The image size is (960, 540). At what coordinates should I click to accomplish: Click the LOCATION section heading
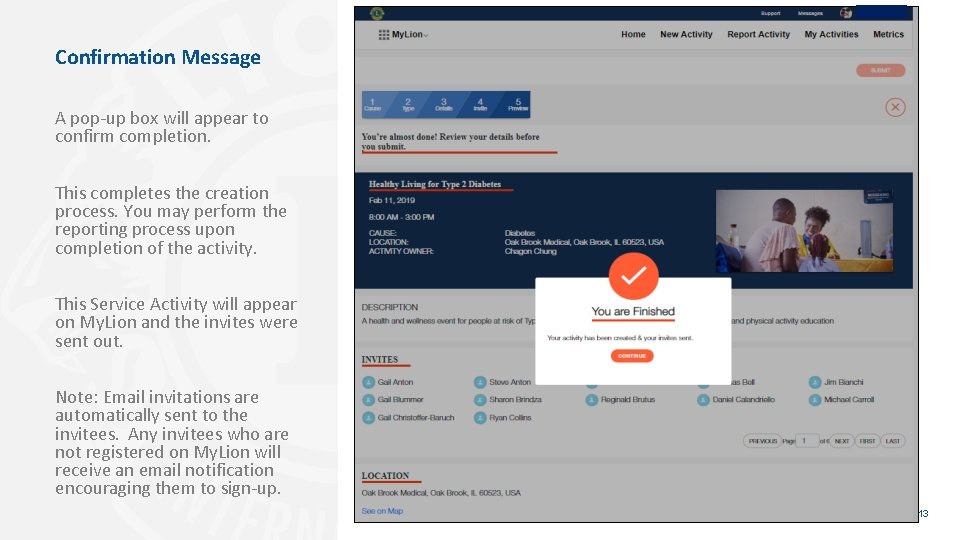tap(385, 476)
